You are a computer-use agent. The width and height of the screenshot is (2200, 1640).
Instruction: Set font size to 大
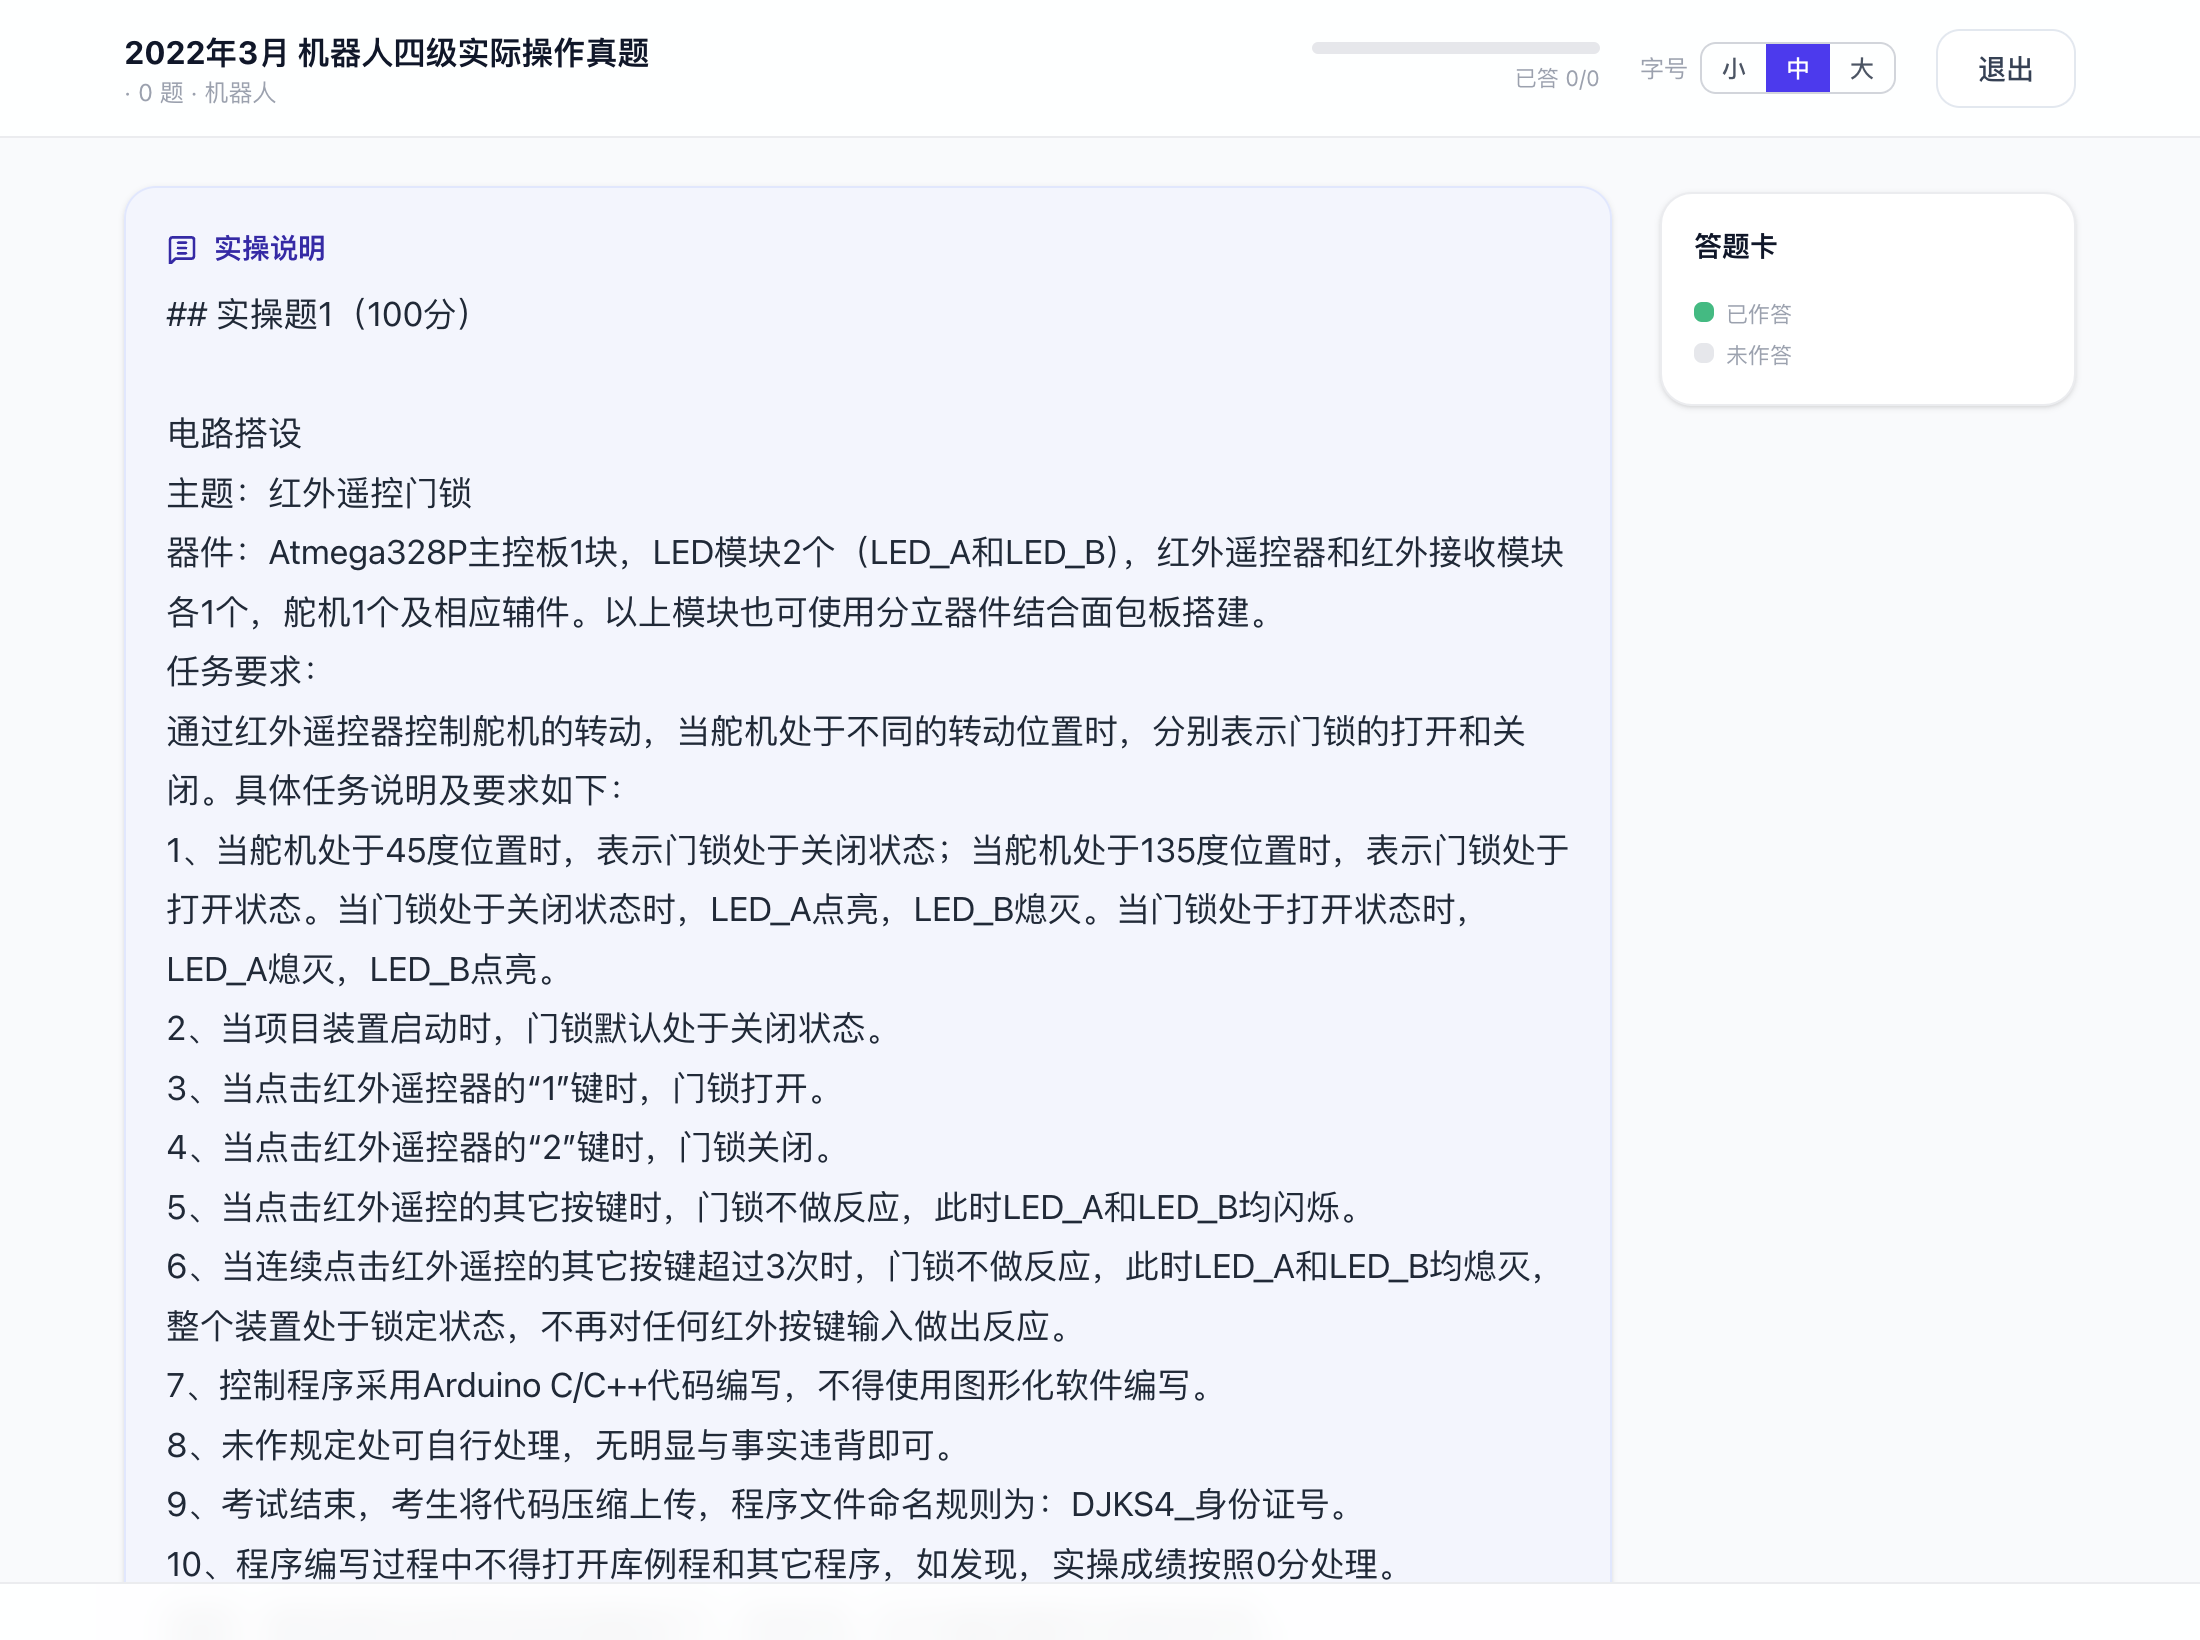click(x=1862, y=69)
